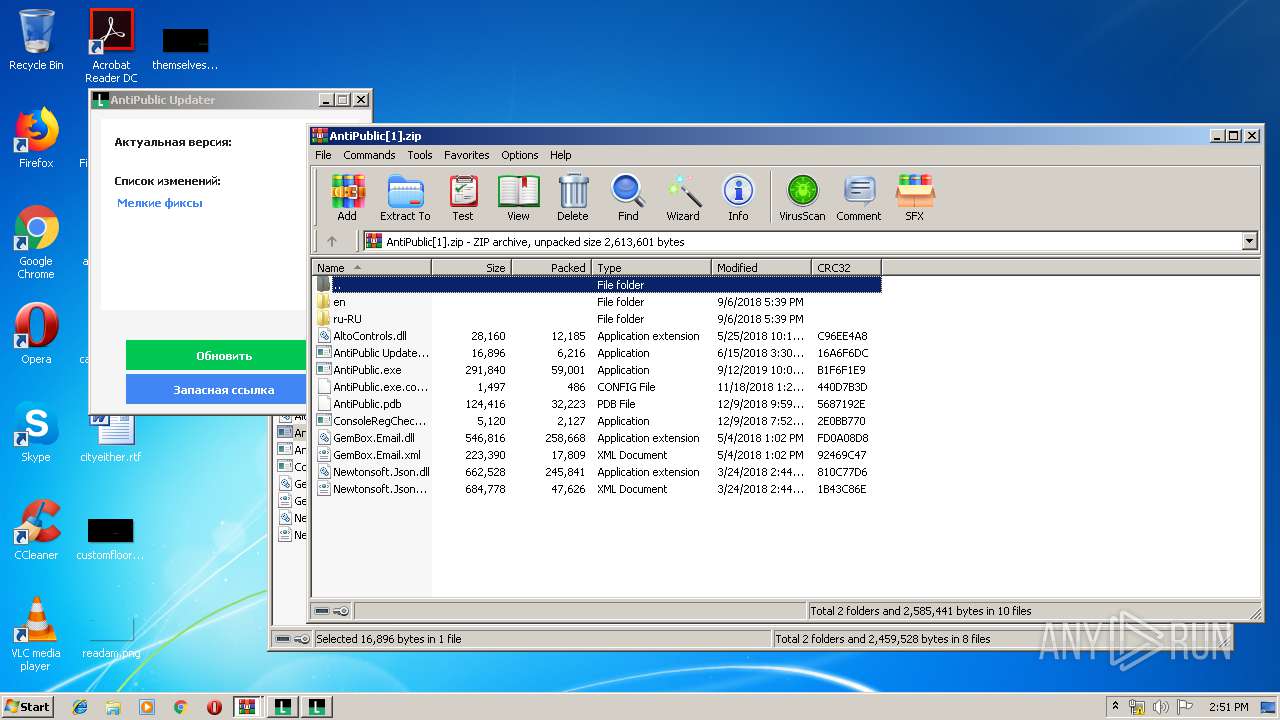The width and height of the screenshot is (1280, 720).
Task: Open the Tools menu
Action: [x=420, y=155]
